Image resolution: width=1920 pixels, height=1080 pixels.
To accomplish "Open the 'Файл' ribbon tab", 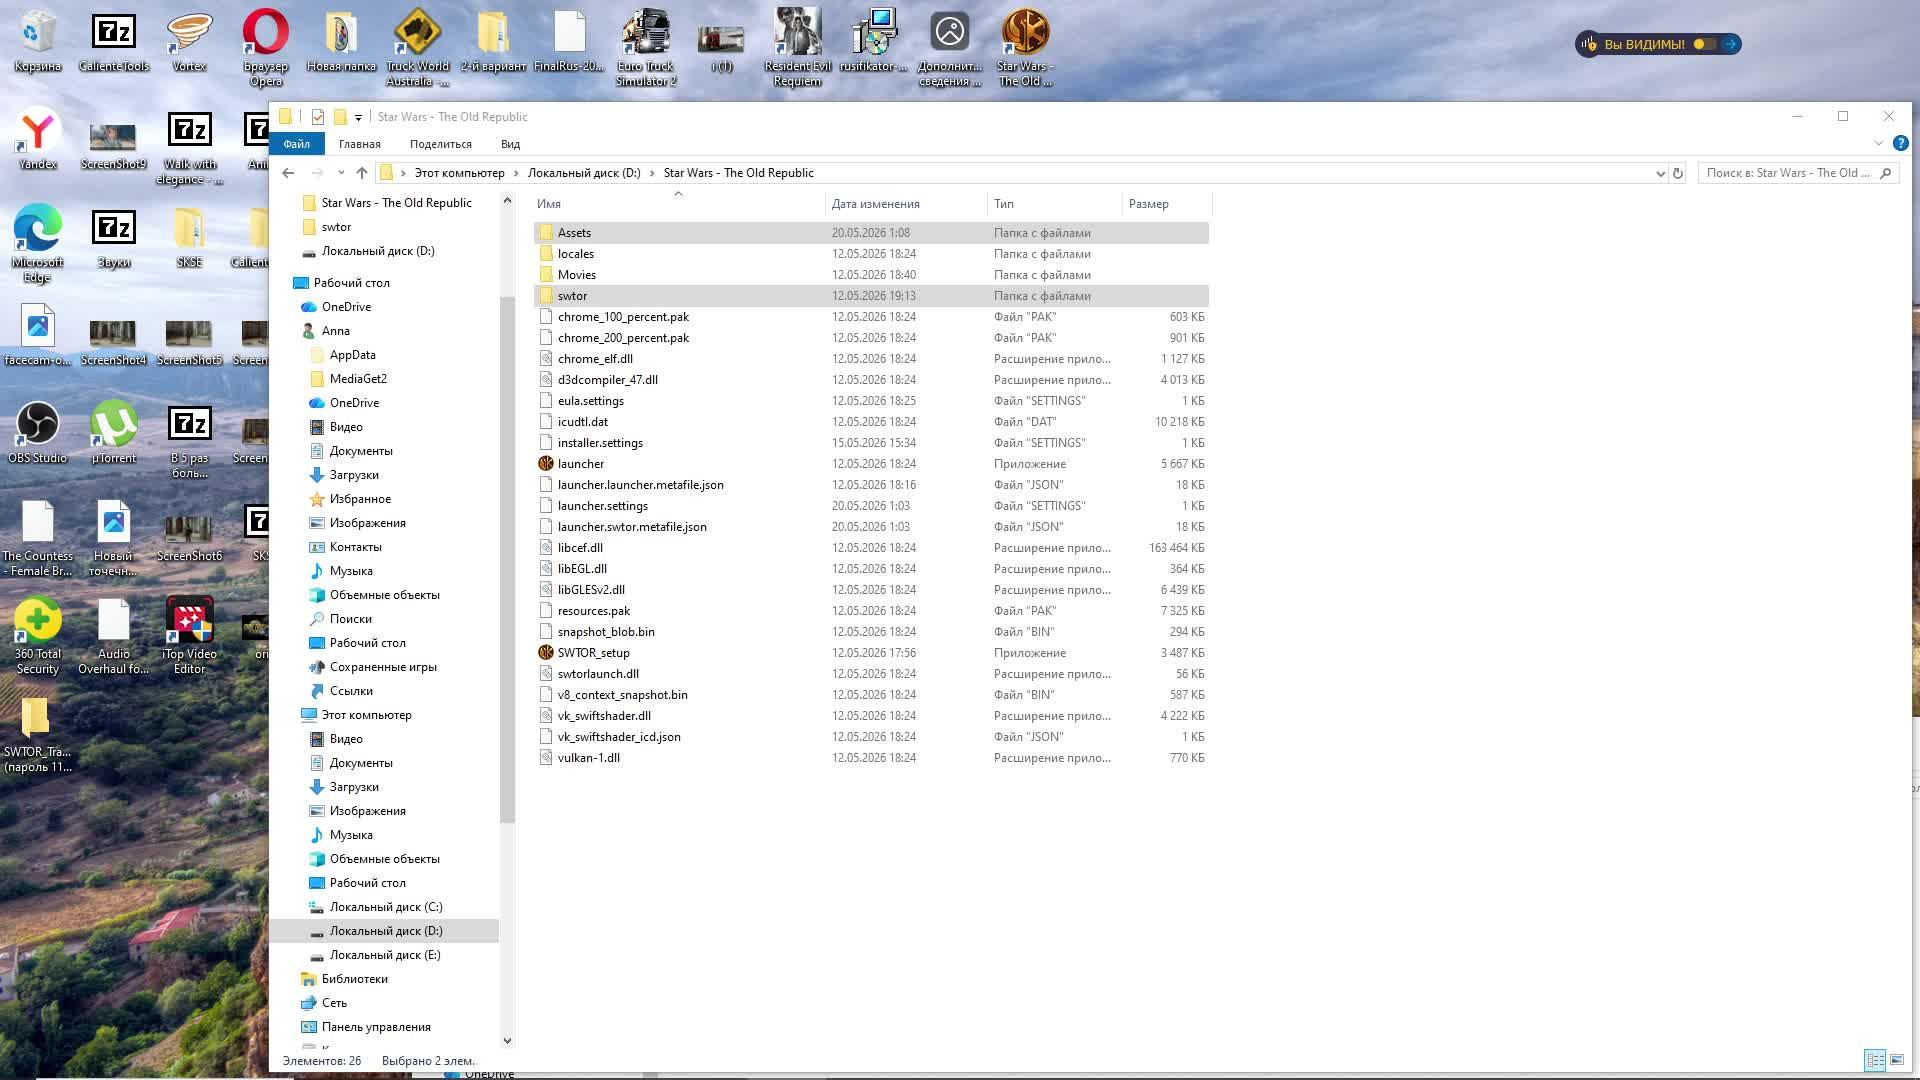I will [296, 144].
